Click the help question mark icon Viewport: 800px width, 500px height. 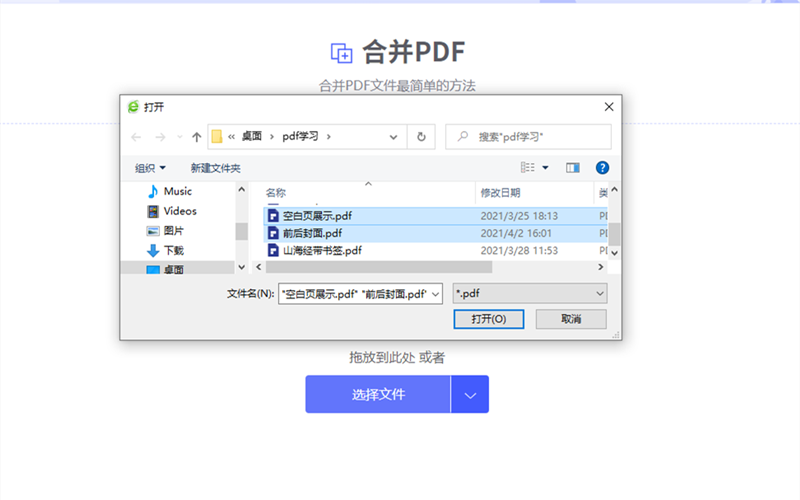pos(602,168)
